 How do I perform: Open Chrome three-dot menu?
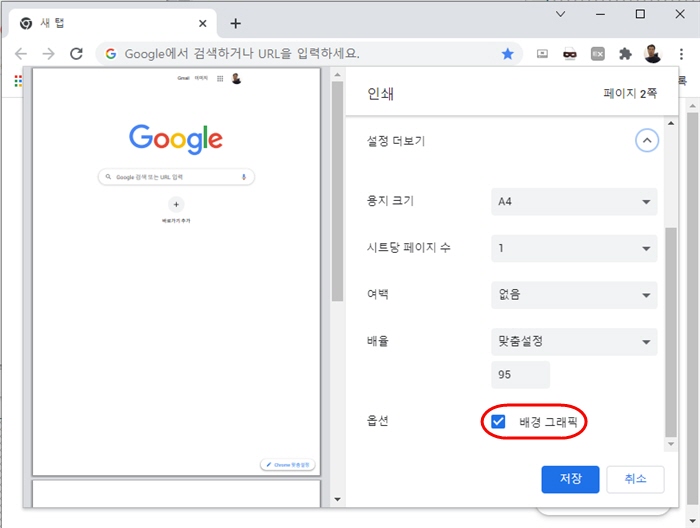(681, 54)
